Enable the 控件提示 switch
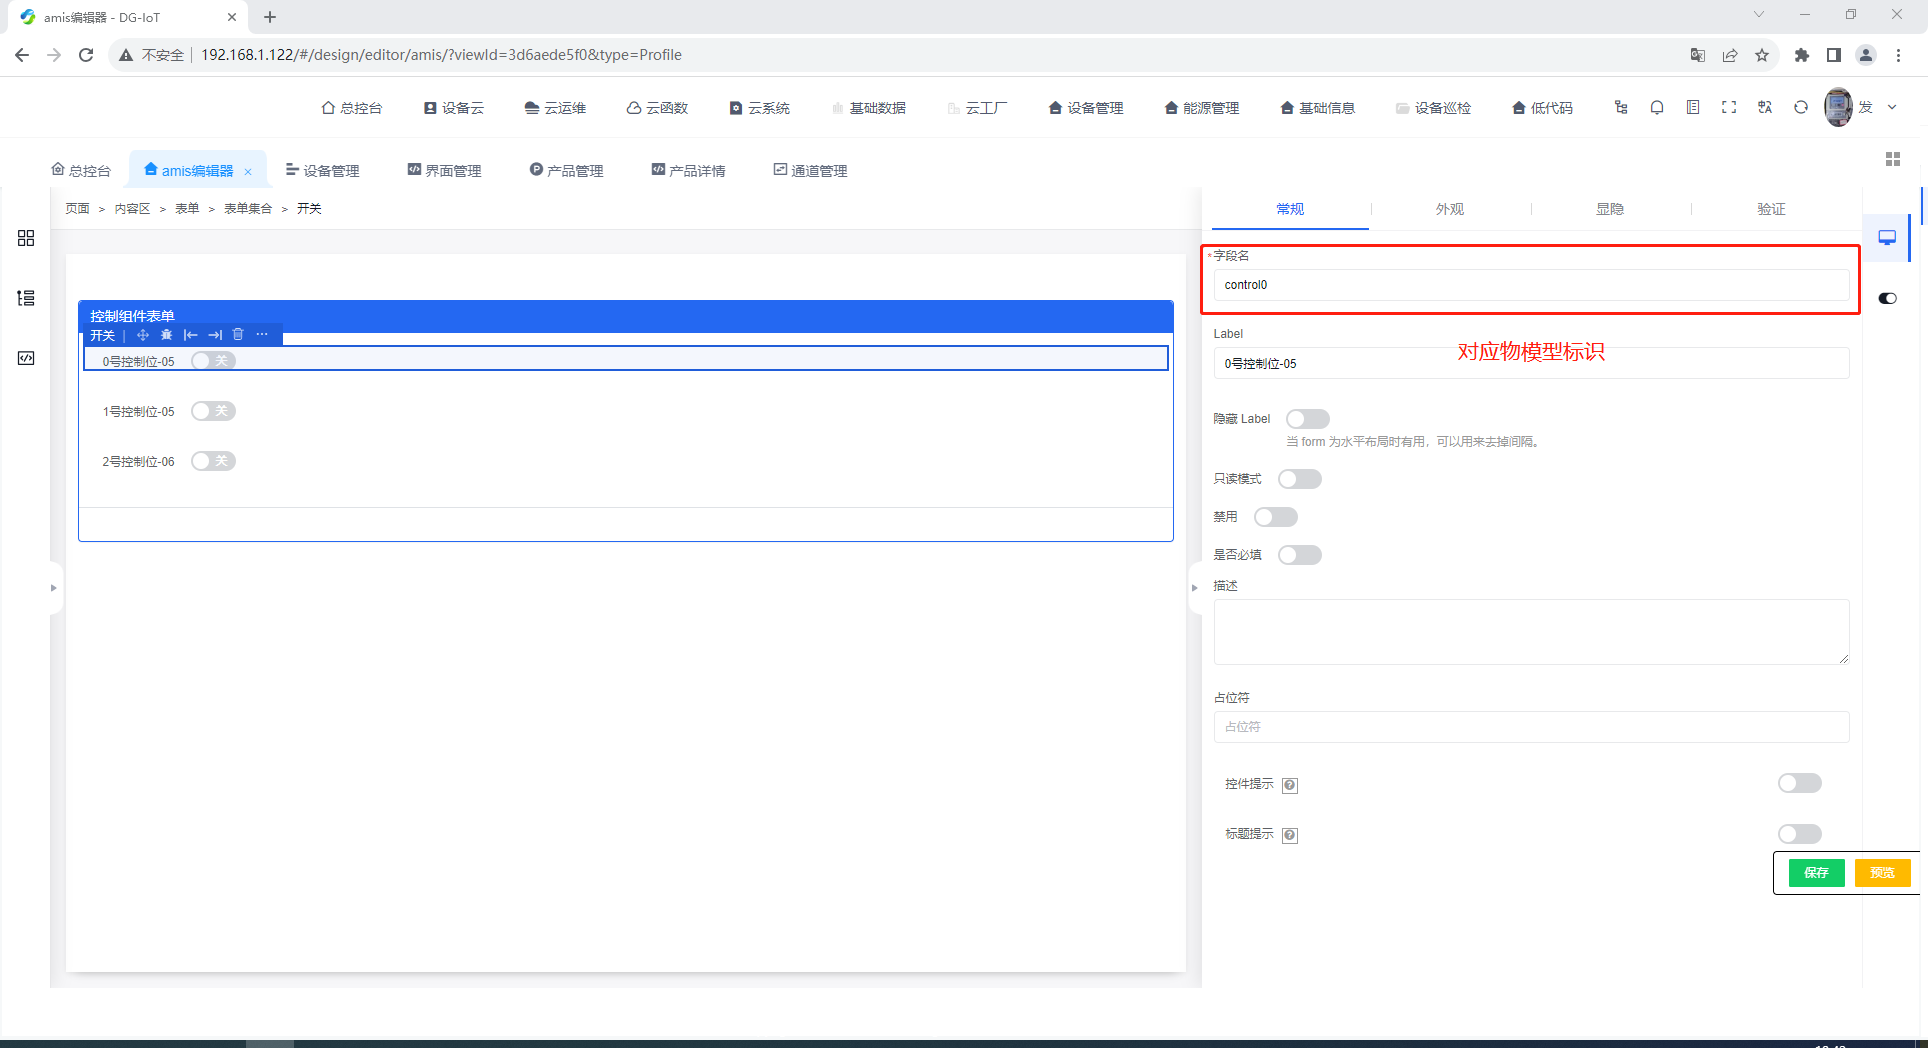This screenshot has height=1048, width=1928. (x=1800, y=783)
